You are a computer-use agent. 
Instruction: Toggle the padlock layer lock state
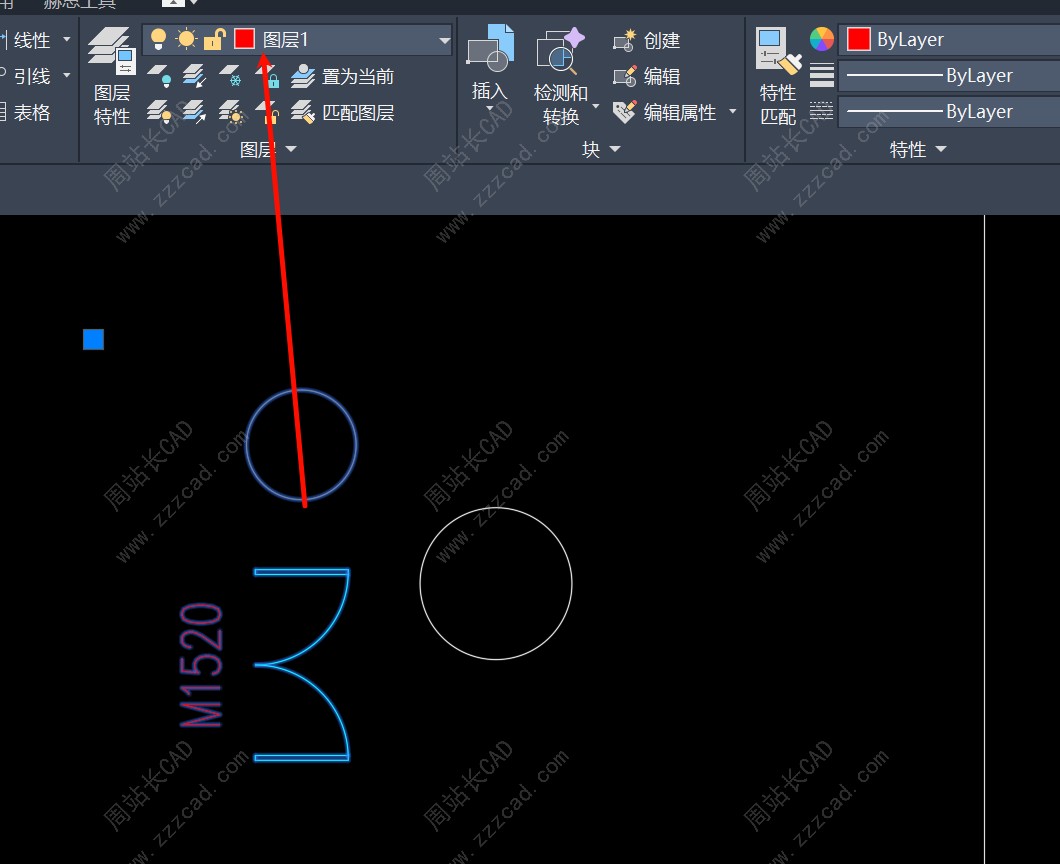(x=214, y=40)
